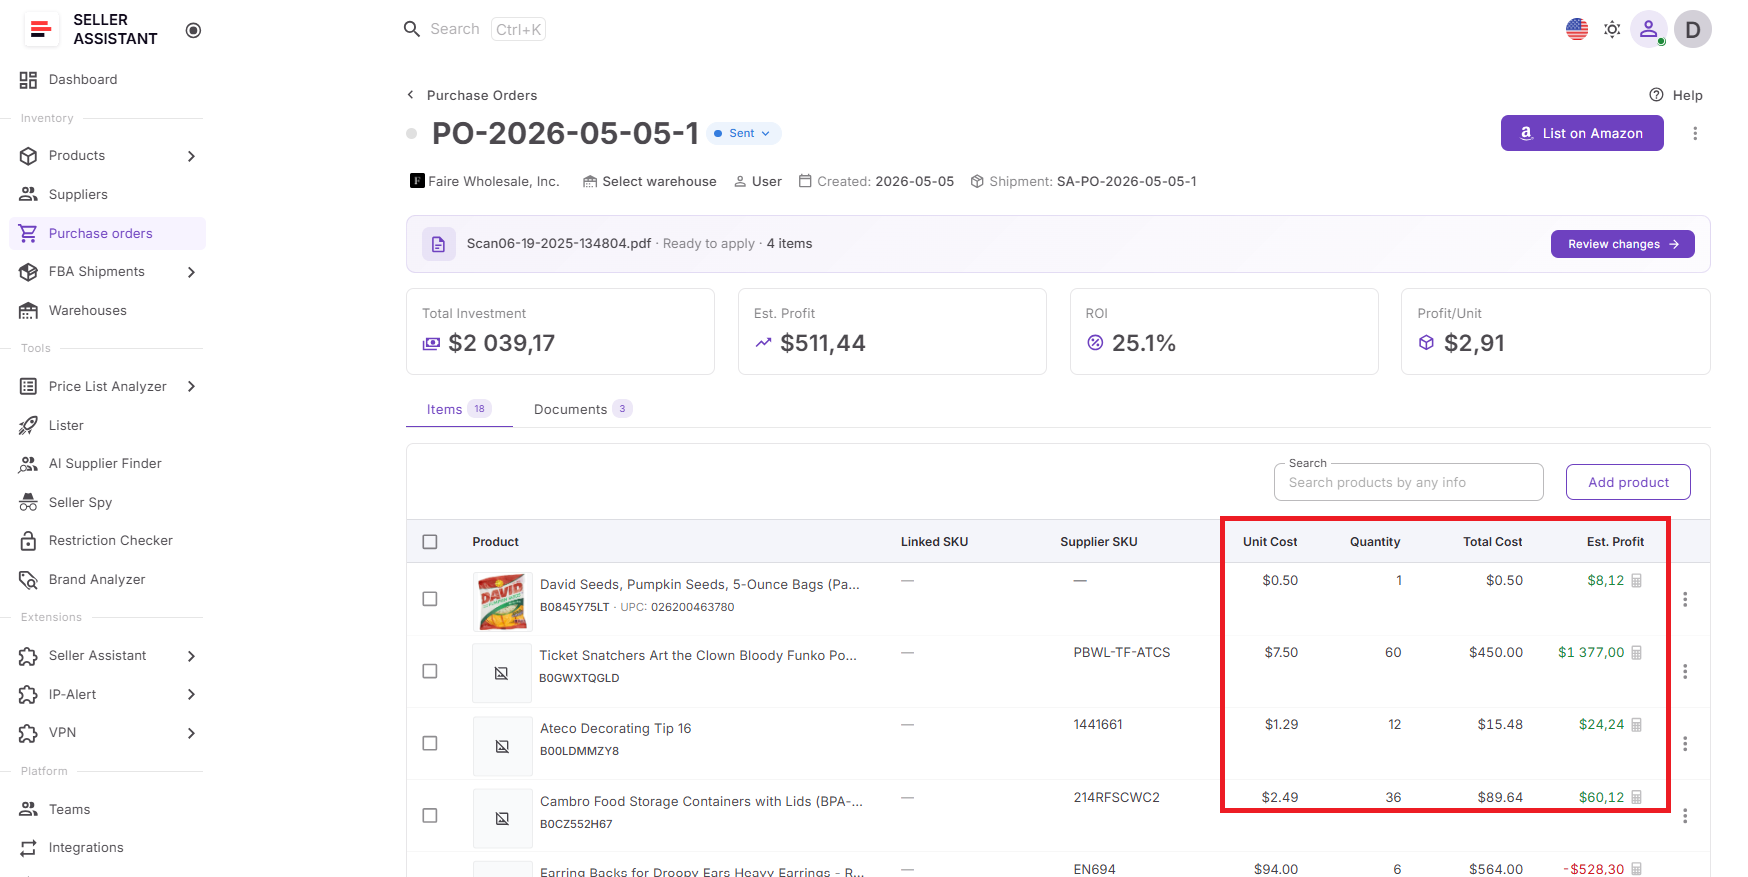Click supplier SKU PBWL-TF-ATCS

tap(1122, 653)
